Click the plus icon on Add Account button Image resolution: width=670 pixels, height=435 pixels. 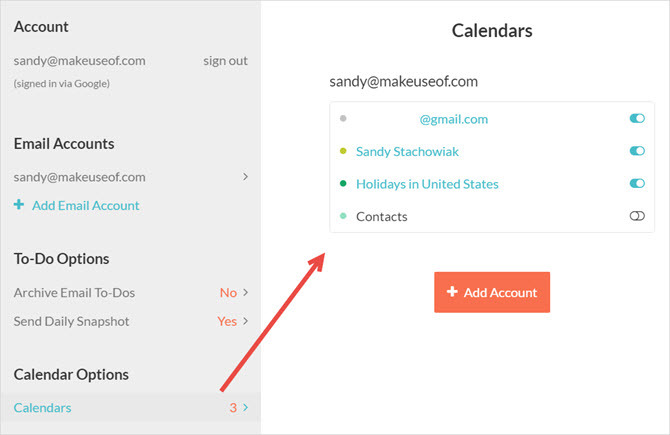point(452,292)
